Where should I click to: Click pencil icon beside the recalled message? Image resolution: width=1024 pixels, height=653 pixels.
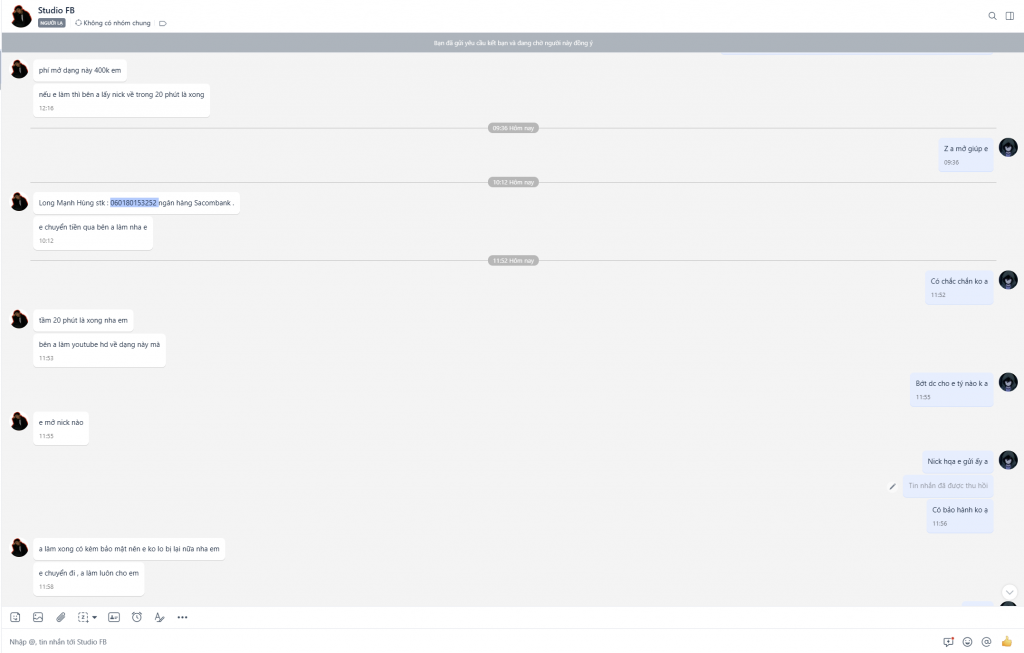coord(892,486)
